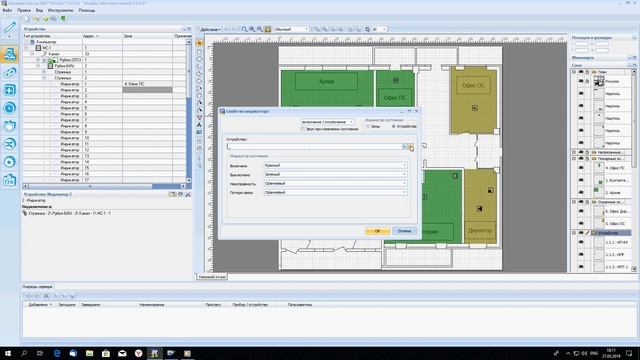Collapse the 'Устройства' layer group
The width and height of the screenshot is (640, 360).
(x=574, y=233)
